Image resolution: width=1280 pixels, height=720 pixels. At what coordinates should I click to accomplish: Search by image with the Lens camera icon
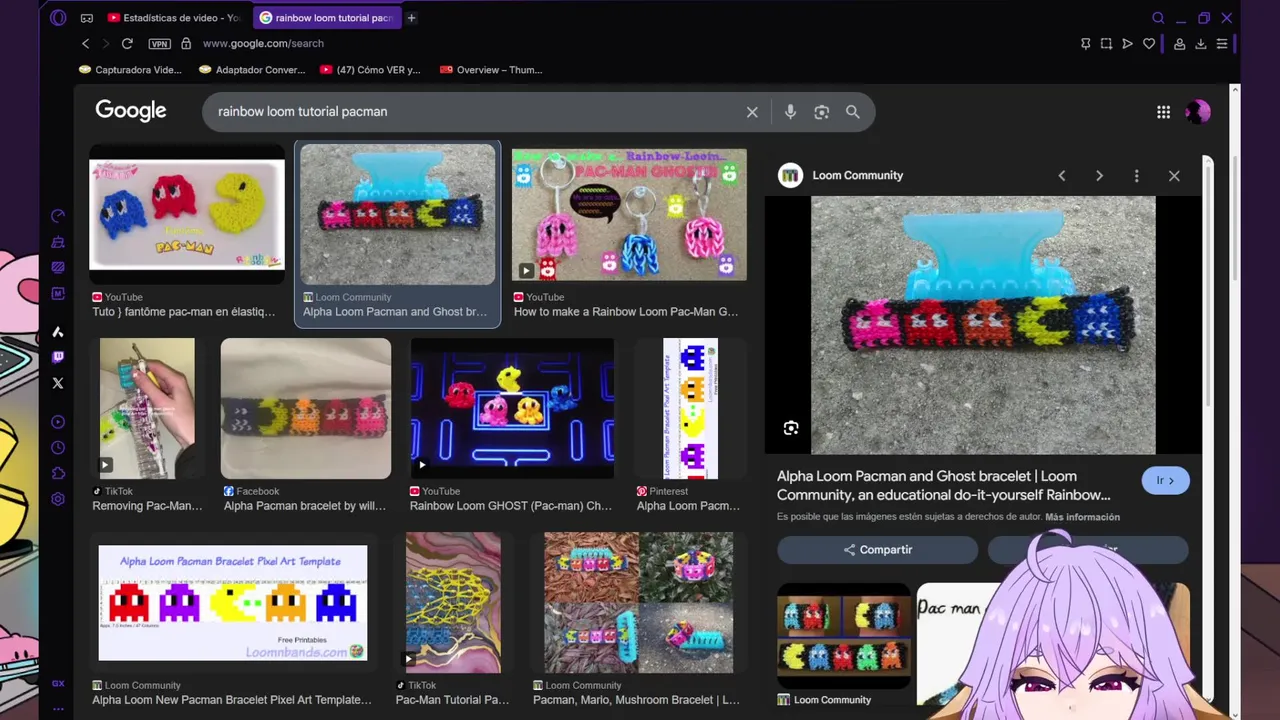pyautogui.click(x=822, y=112)
